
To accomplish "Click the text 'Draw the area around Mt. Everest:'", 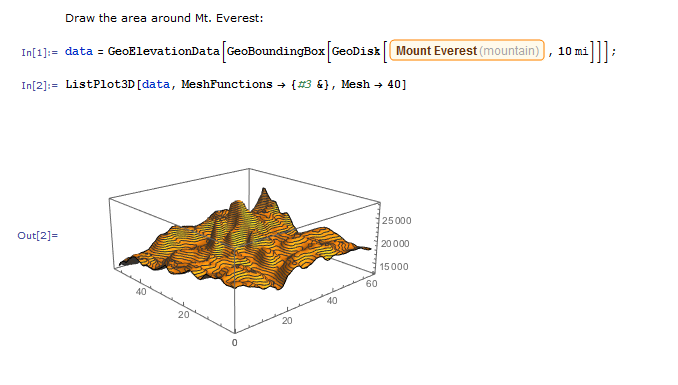I will click(x=164, y=18).
